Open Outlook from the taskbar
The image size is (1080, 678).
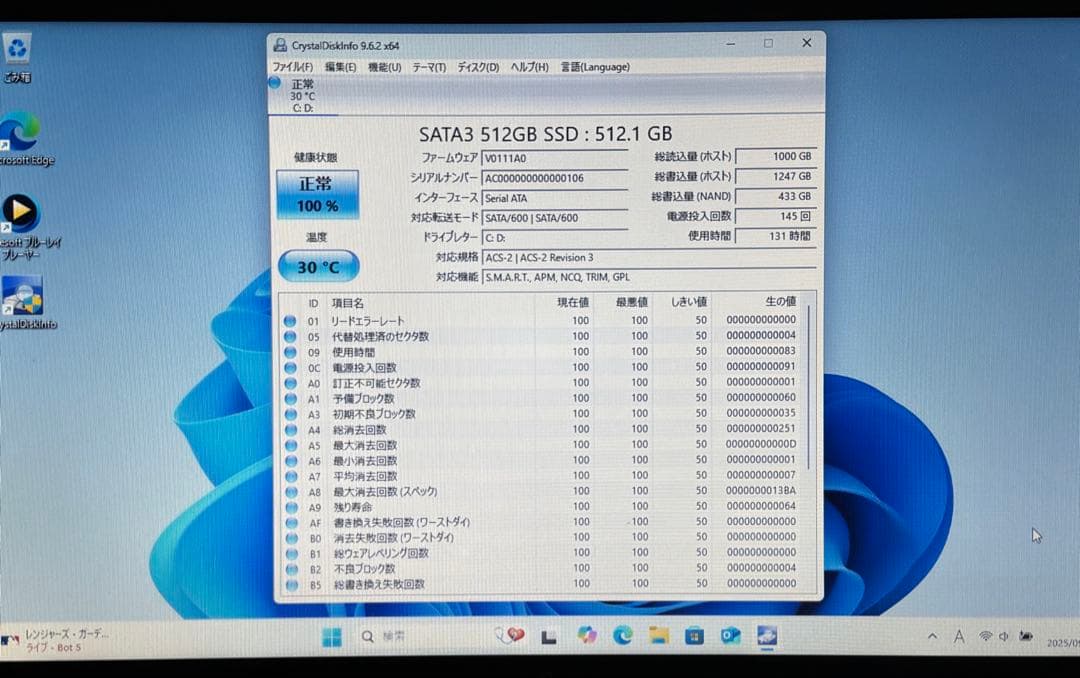coord(733,635)
